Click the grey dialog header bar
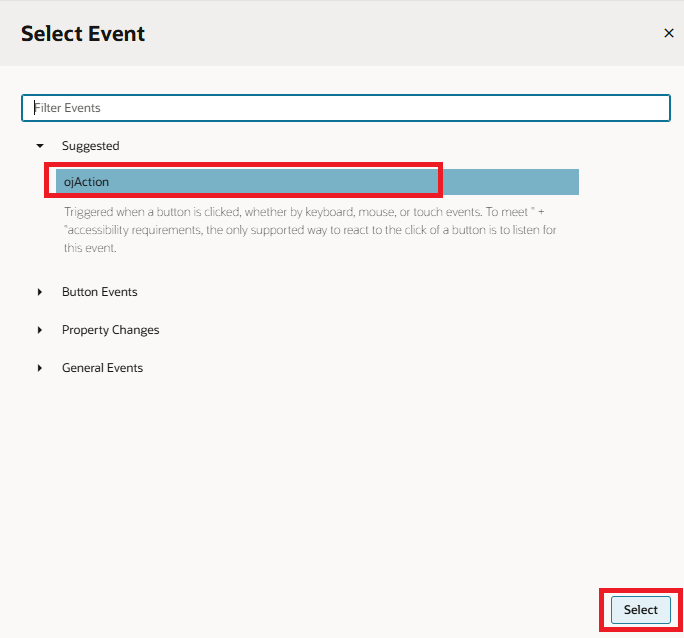The height and width of the screenshot is (638, 684). pyautogui.click(x=400, y=33)
